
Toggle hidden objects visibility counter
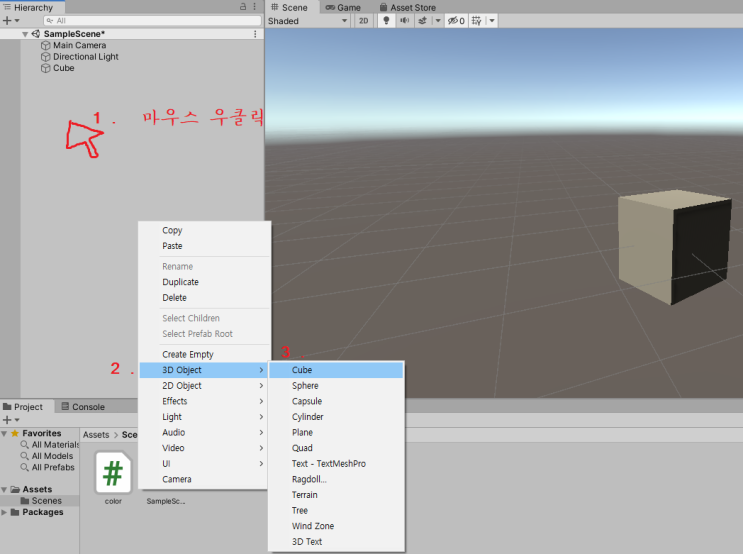[456, 21]
